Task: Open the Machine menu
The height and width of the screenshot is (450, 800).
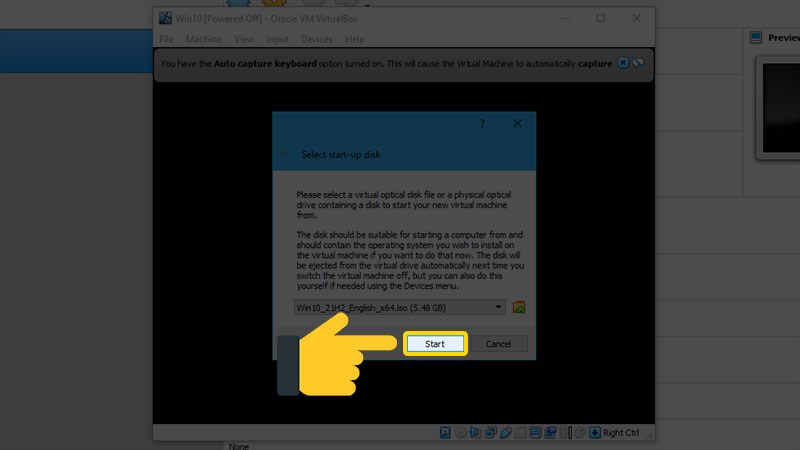Action: coord(204,39)
